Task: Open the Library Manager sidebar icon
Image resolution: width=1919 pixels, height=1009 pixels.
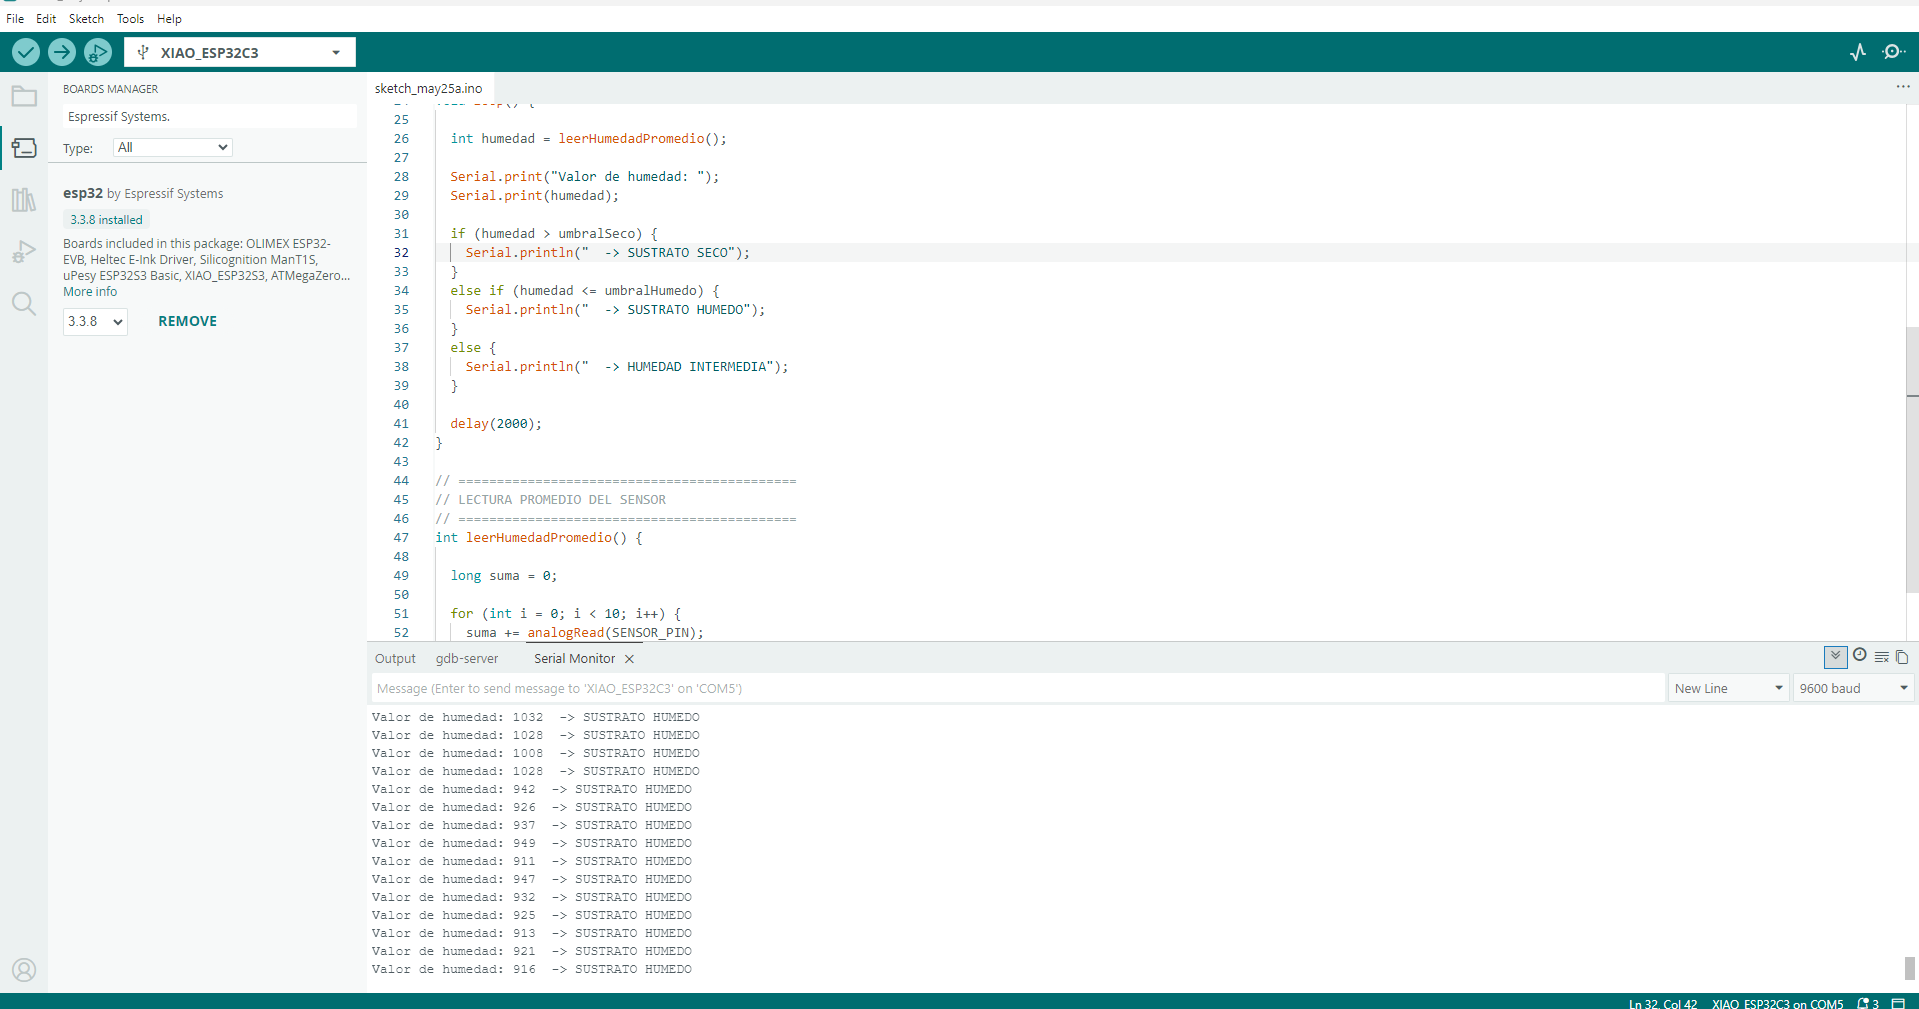Action: click(x=24, y=200)
